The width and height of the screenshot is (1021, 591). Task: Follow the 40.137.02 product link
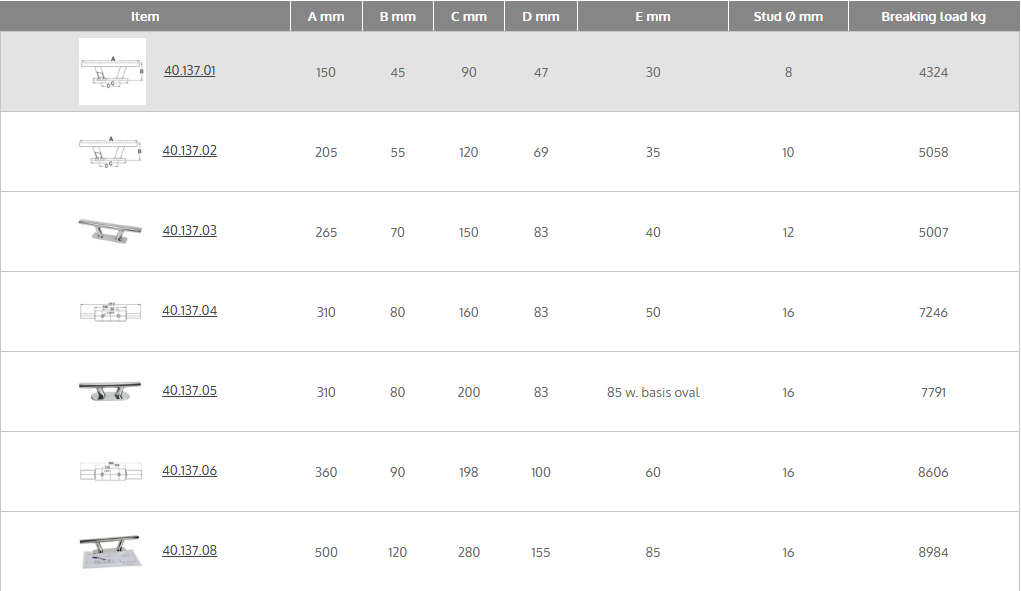tap(190, 151)
